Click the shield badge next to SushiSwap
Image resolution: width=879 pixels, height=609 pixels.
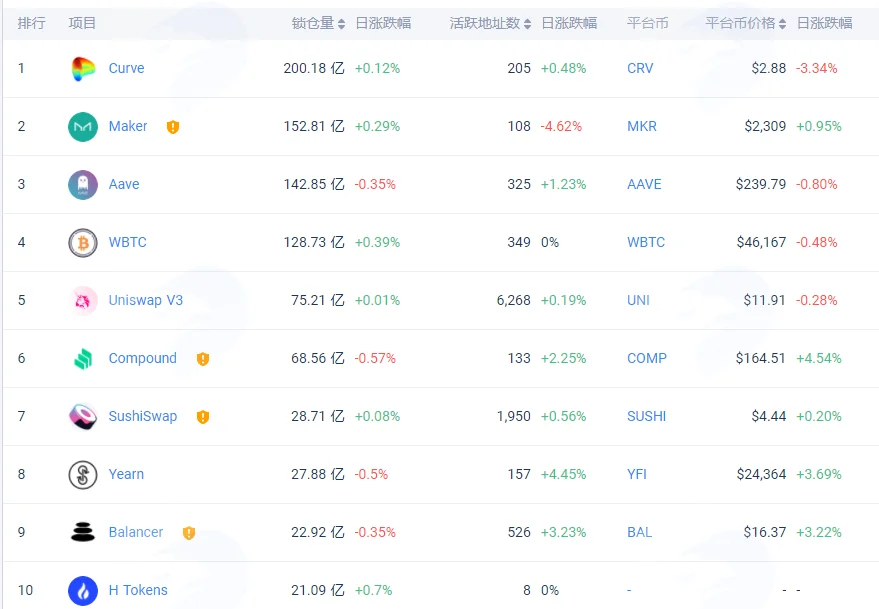(x=203, y=417)
